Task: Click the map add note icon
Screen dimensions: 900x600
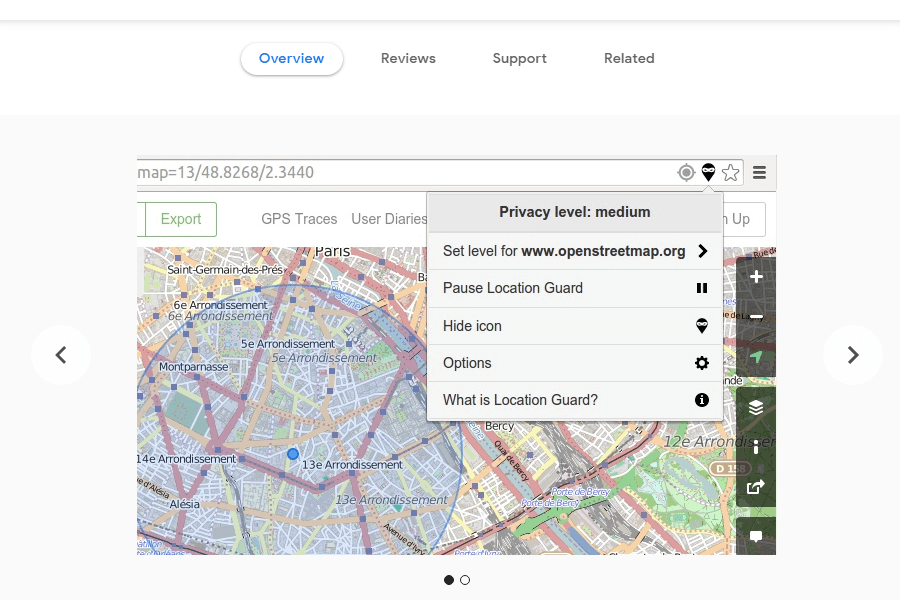Action: click(x=756, y=536)
